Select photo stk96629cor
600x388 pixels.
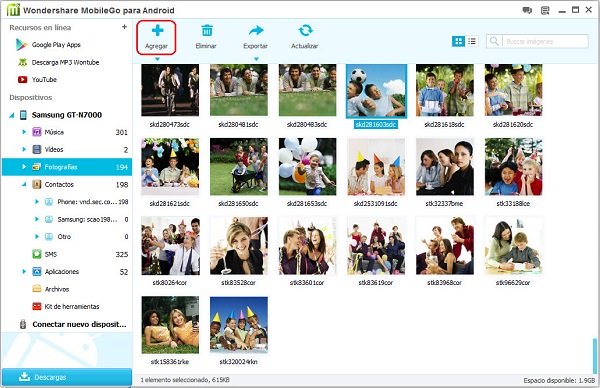(513, 246)
